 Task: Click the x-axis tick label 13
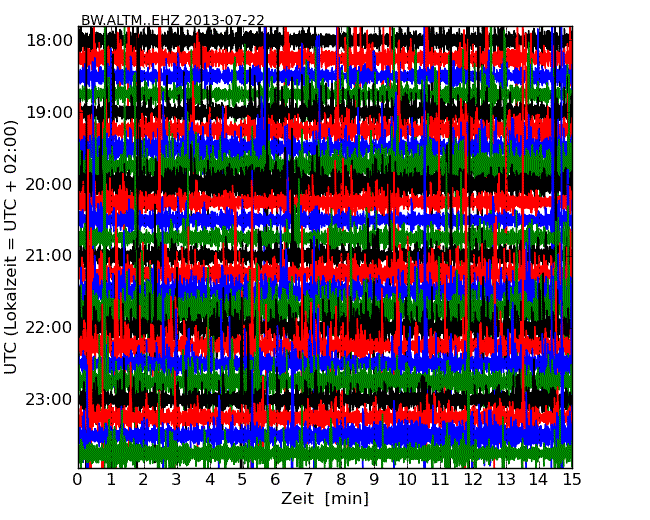click(506, 480)
